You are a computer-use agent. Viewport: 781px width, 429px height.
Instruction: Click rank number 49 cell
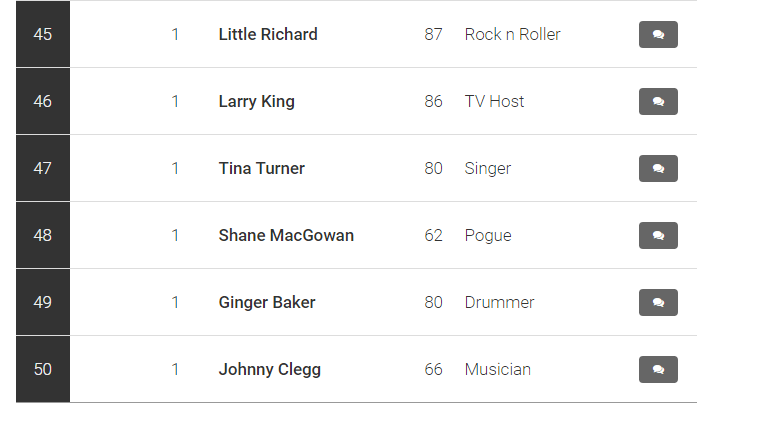(43, 302)
